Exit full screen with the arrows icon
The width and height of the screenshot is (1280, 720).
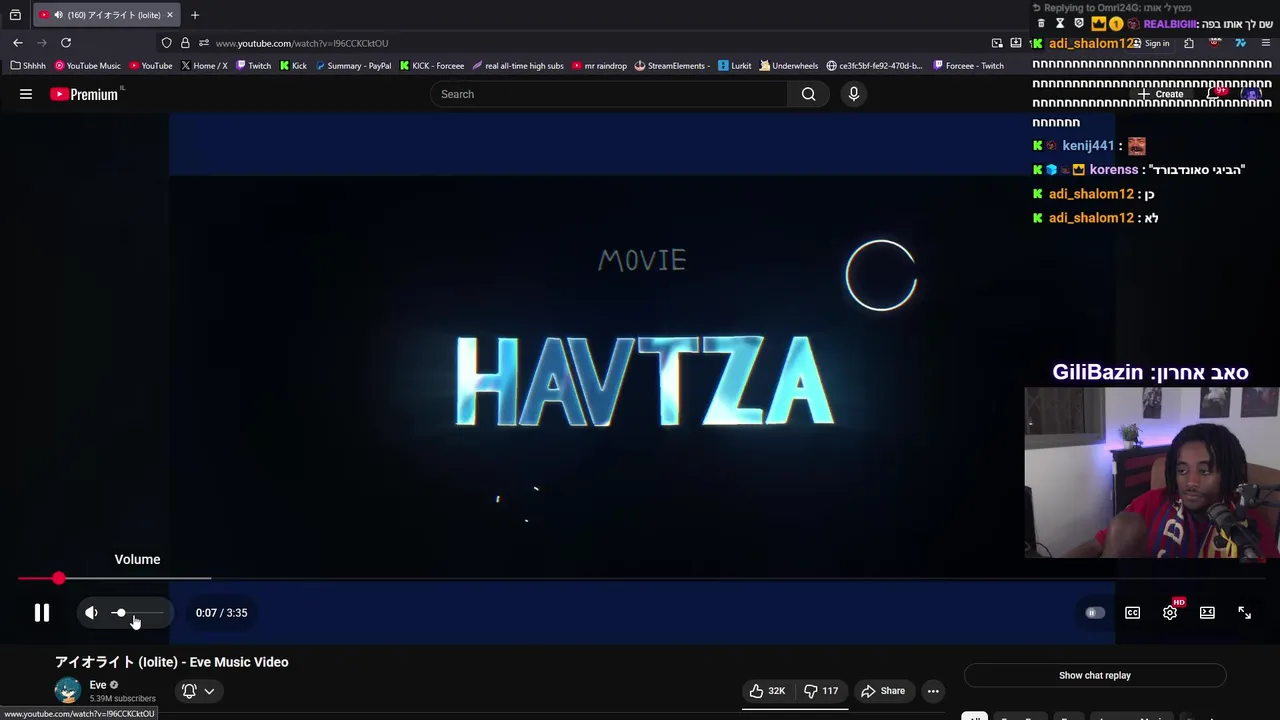pos(1245,613)
